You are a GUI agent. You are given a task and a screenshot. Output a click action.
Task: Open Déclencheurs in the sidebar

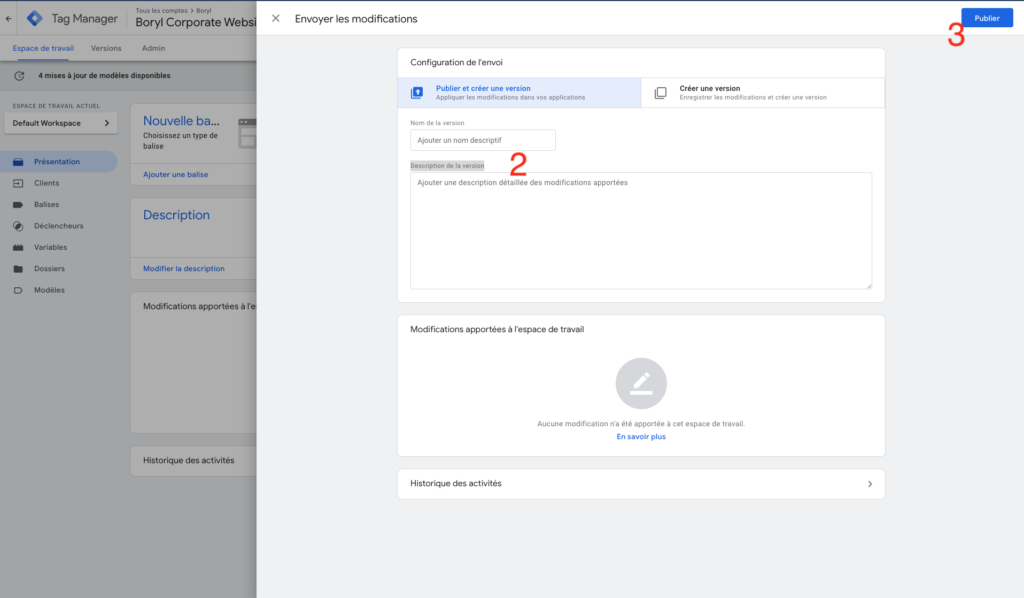[59, 226]
